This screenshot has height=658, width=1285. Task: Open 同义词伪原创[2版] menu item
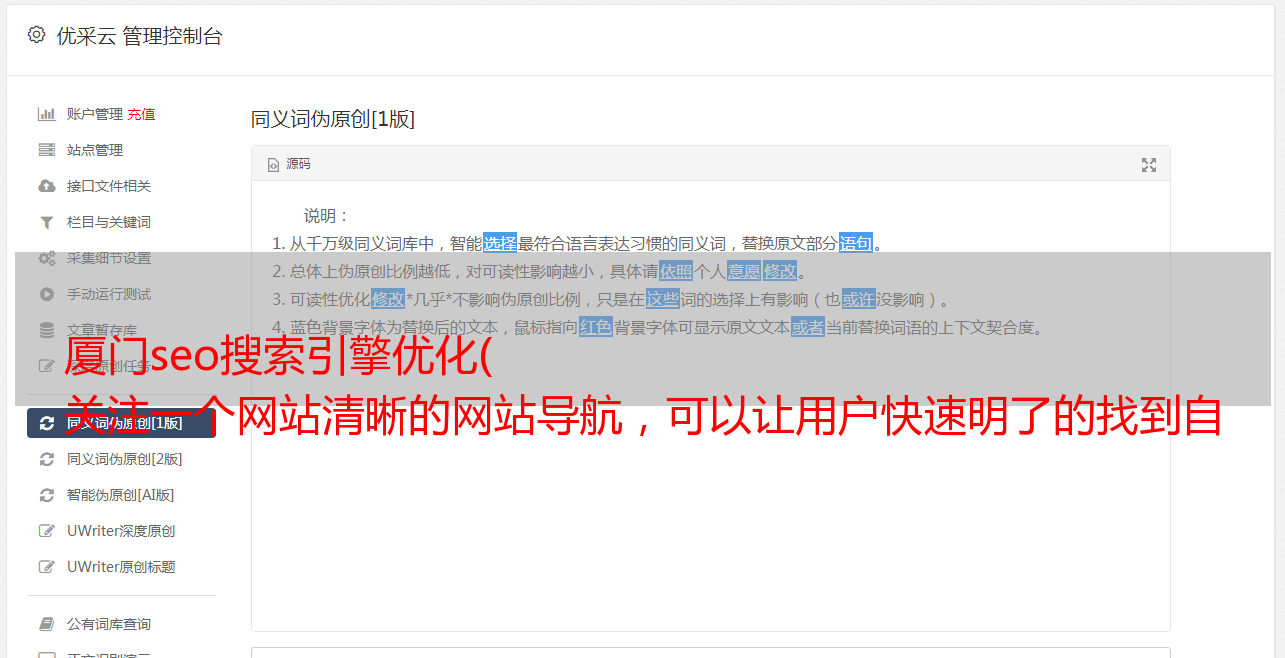pyautogui.click(x=121, y=459)
